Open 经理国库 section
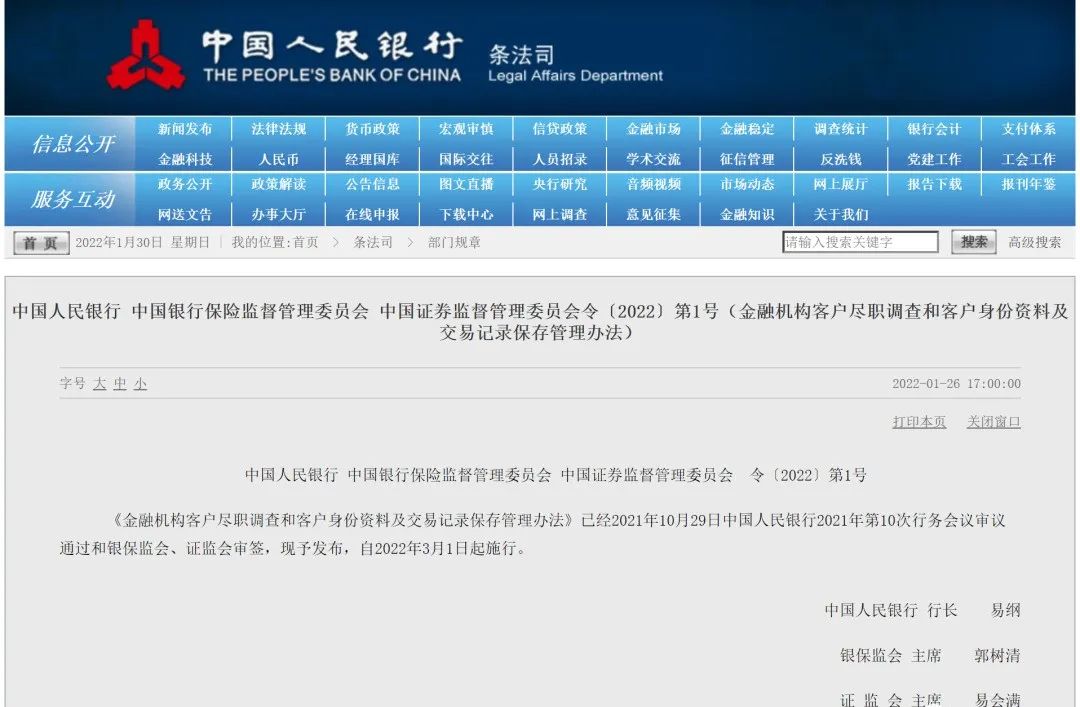1080x707 pixels. [x=373, y=159]
